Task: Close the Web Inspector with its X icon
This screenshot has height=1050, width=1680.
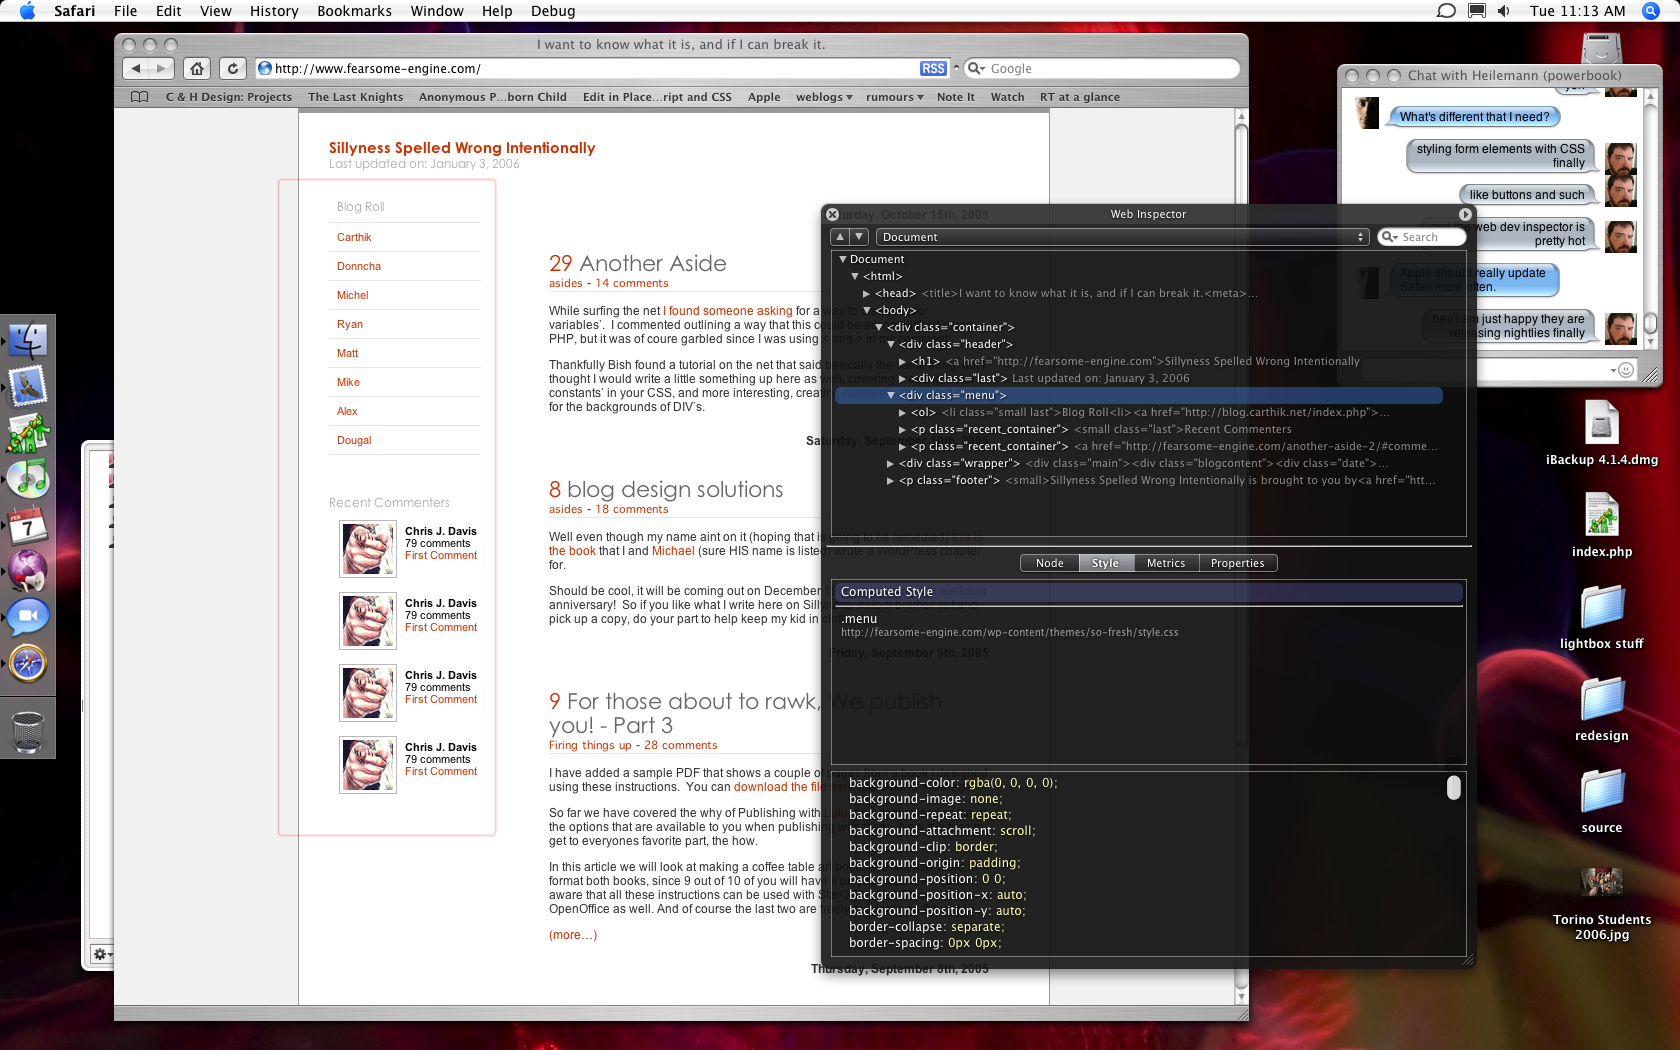Action: [x=832, y=214]
